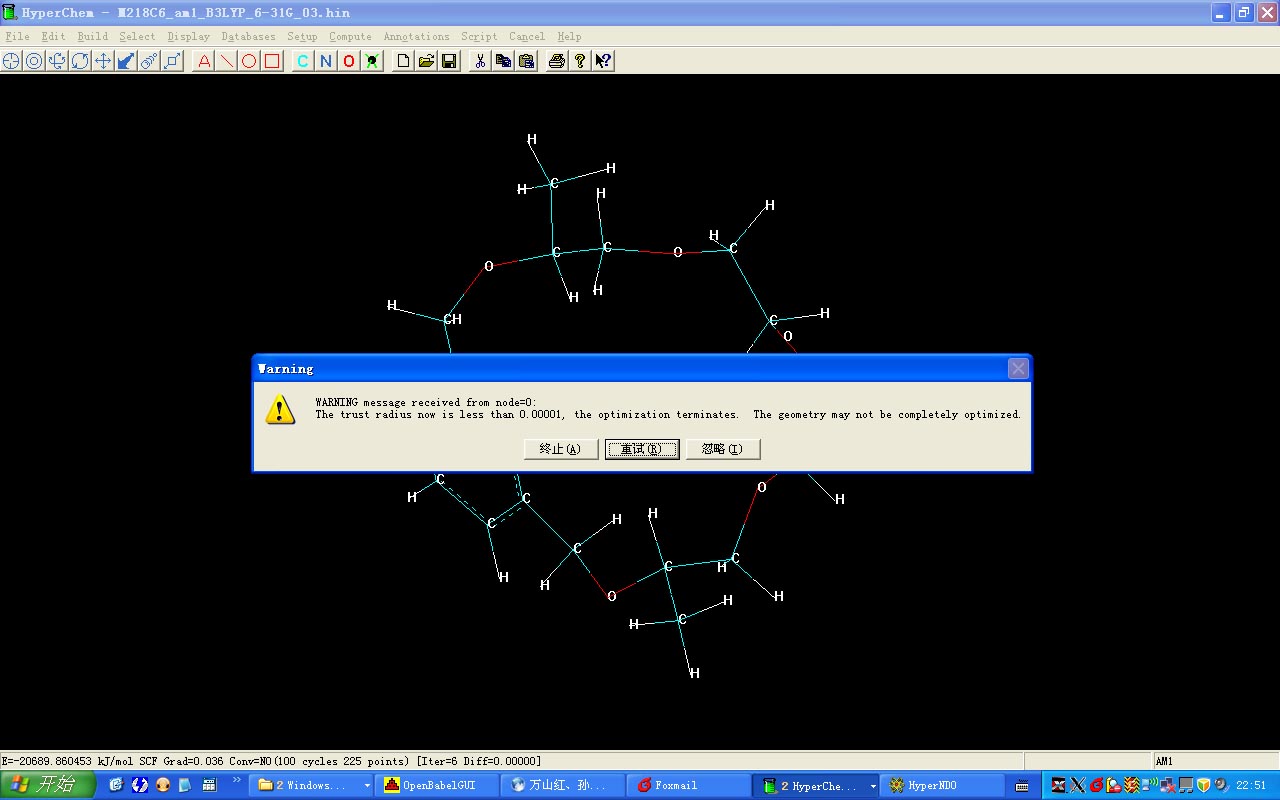Open the Databases menu

[x=248, y=37]
